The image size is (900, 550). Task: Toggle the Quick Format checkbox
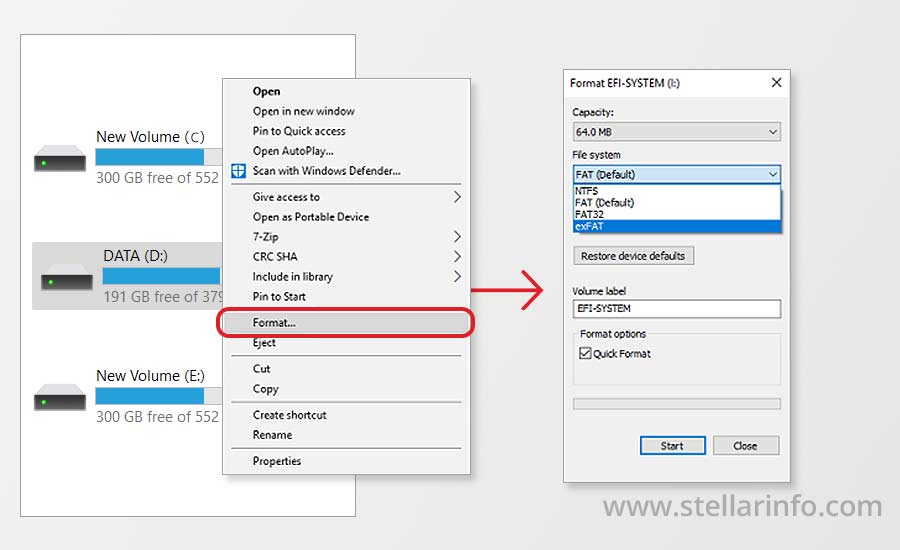coord(585,354)
